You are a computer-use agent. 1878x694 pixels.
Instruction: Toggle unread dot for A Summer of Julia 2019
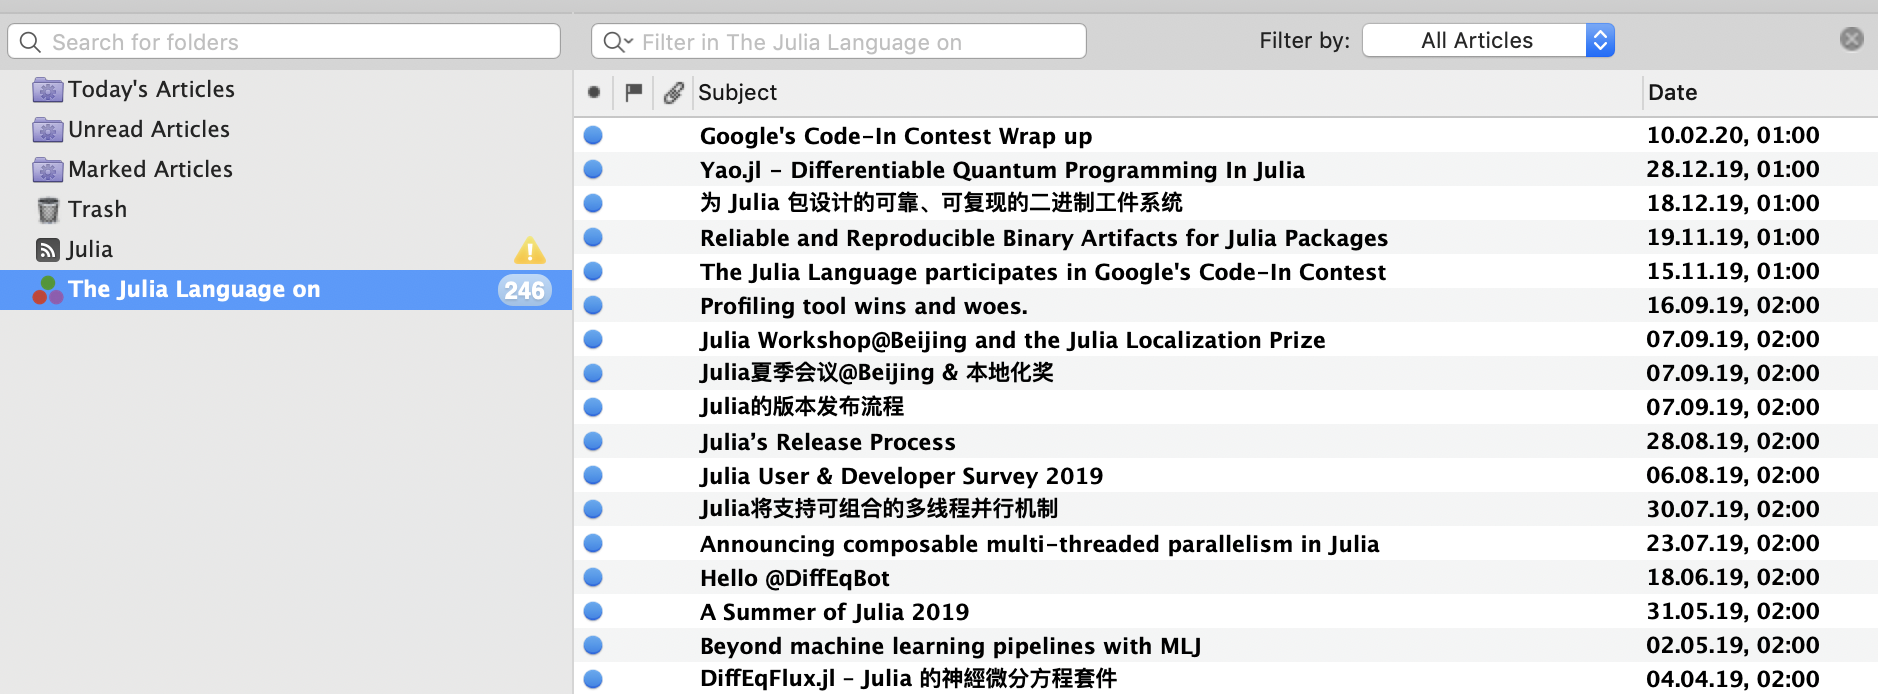pos(593,611)
